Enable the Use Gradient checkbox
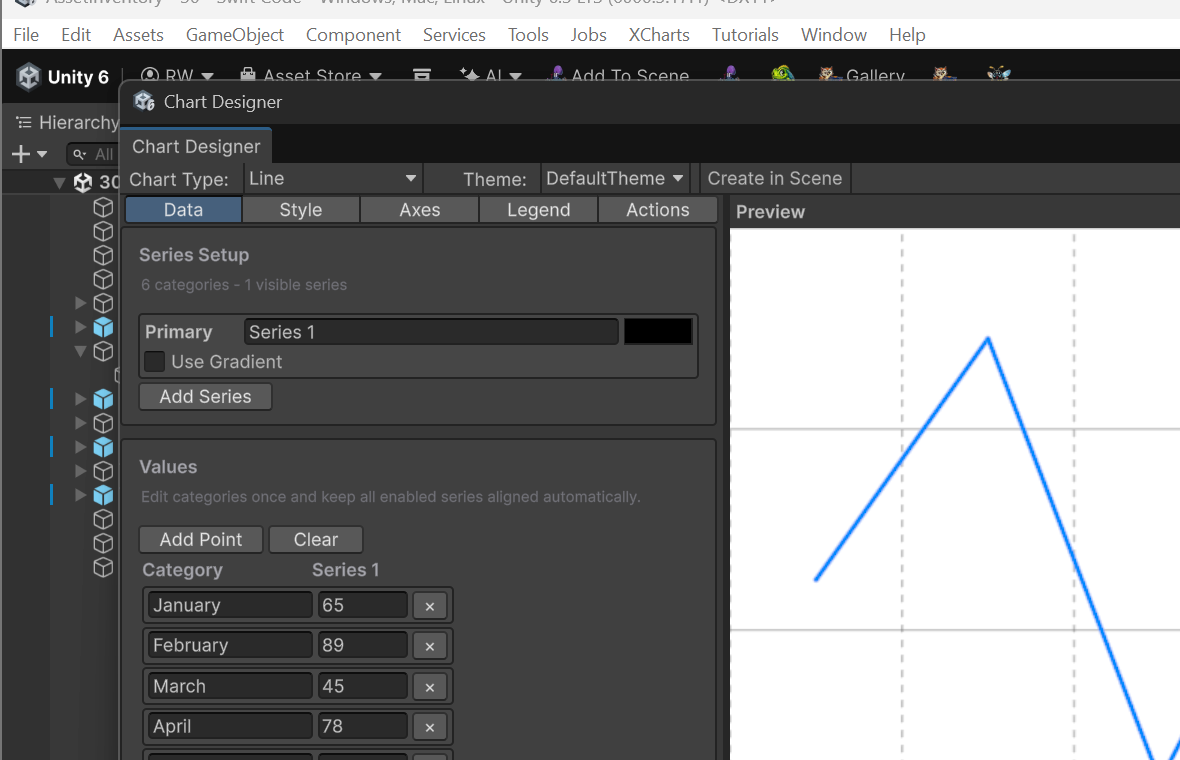This screenshot has width=1180, height=760. click(154, 362)
